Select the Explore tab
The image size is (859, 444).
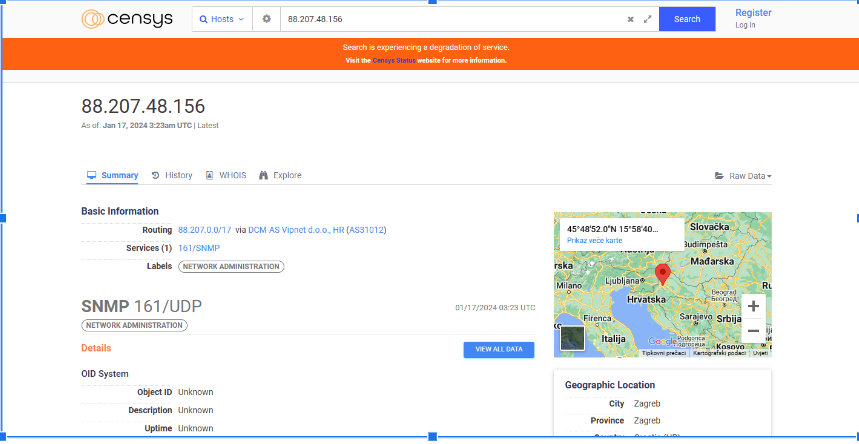pos(280,175)
